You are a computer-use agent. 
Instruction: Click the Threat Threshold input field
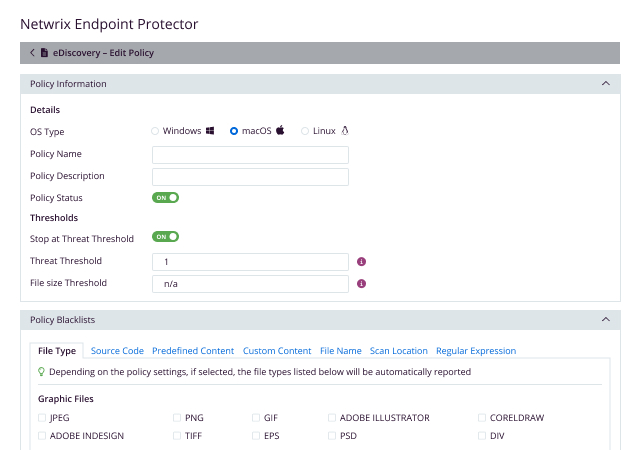click(x=250, y=262)
